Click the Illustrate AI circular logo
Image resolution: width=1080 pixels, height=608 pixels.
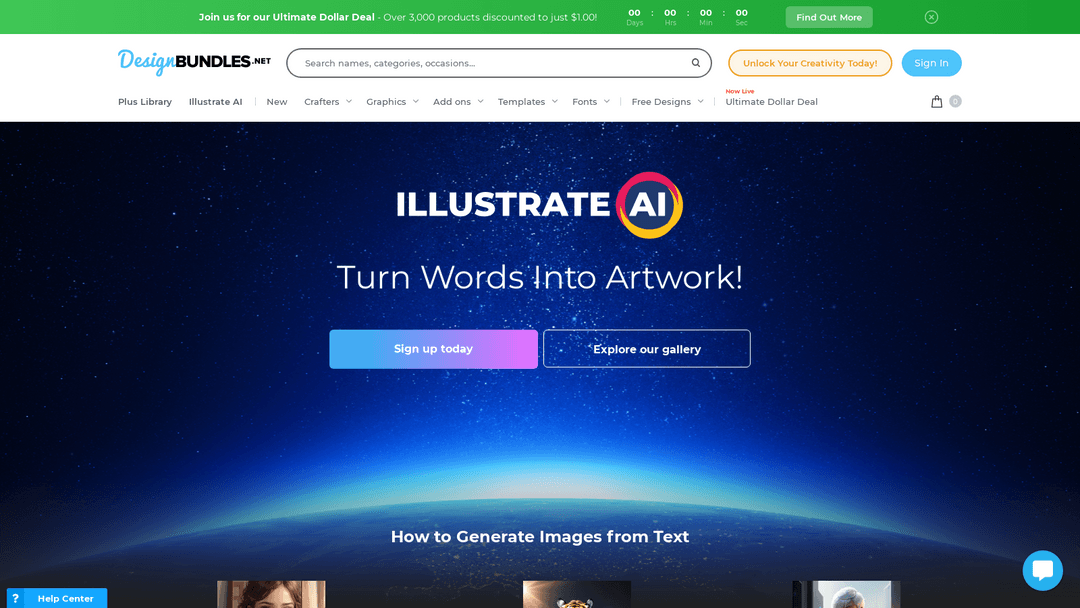click(649, 204)
